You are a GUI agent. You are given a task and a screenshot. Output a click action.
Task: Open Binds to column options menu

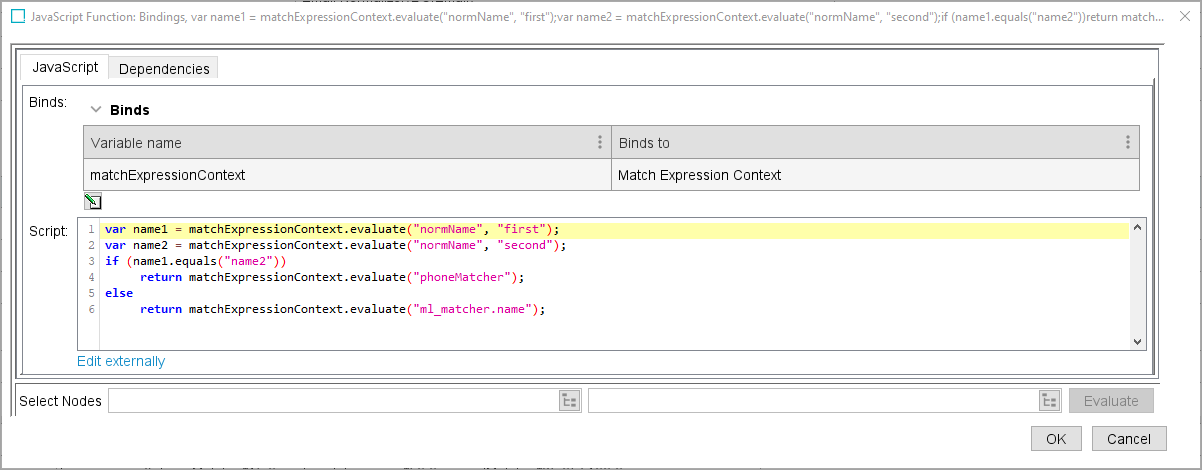coord(1127,142)
